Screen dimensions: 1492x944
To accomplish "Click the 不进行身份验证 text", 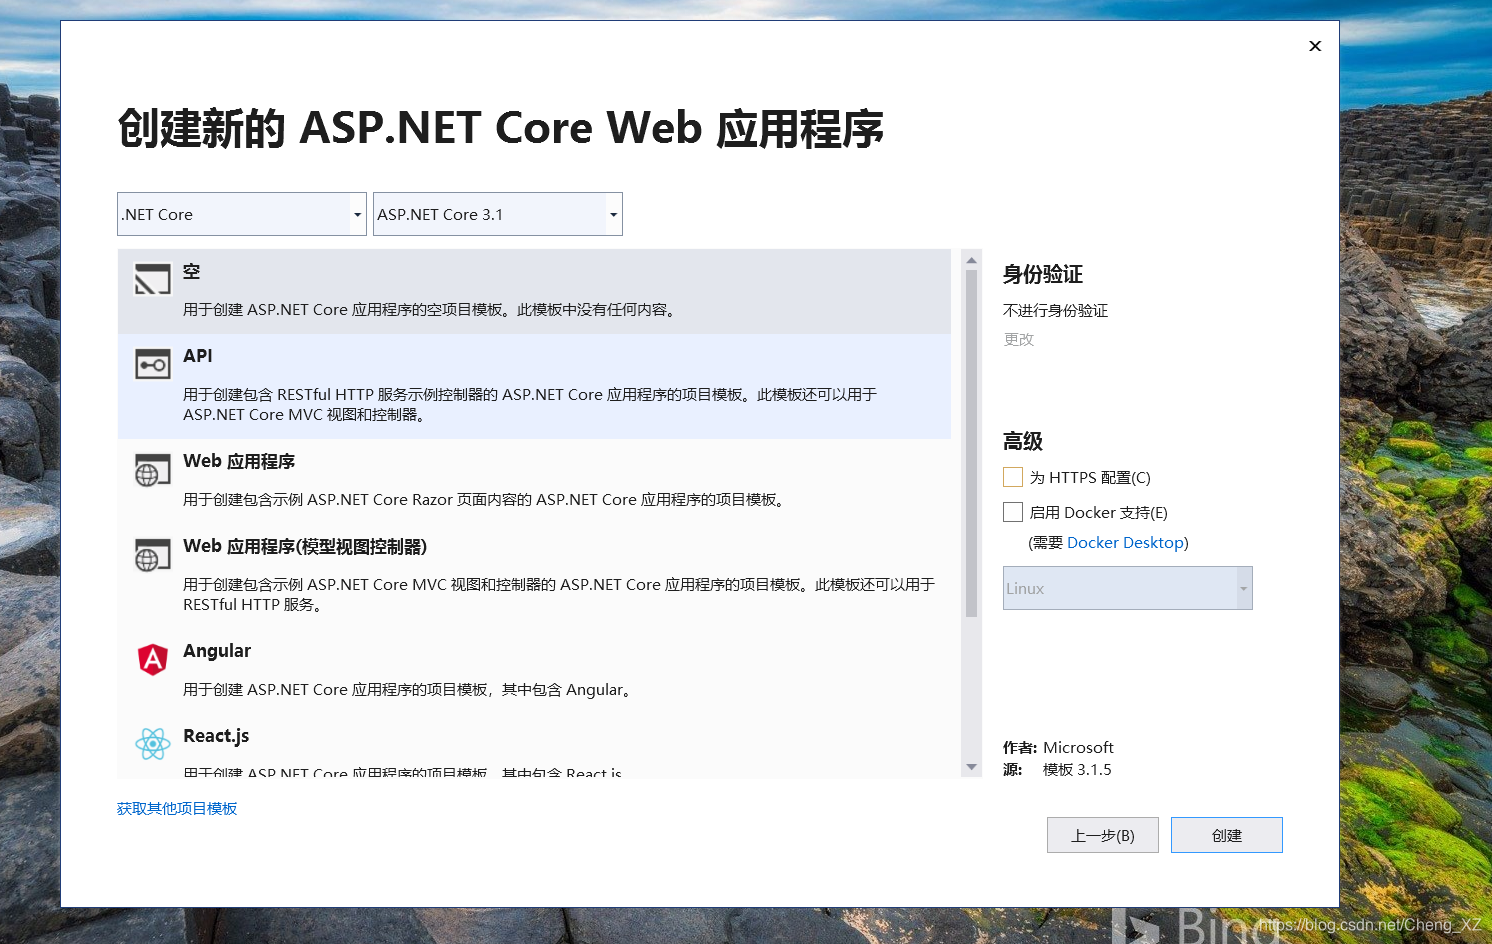I will click(1055, 310).
